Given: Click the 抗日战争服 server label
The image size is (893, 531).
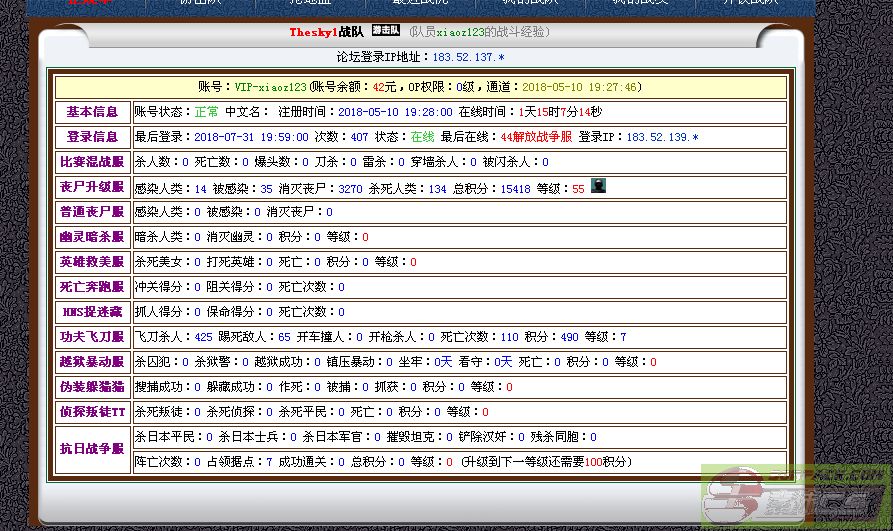Looking at the screenshot, I should tap(92, 450).
